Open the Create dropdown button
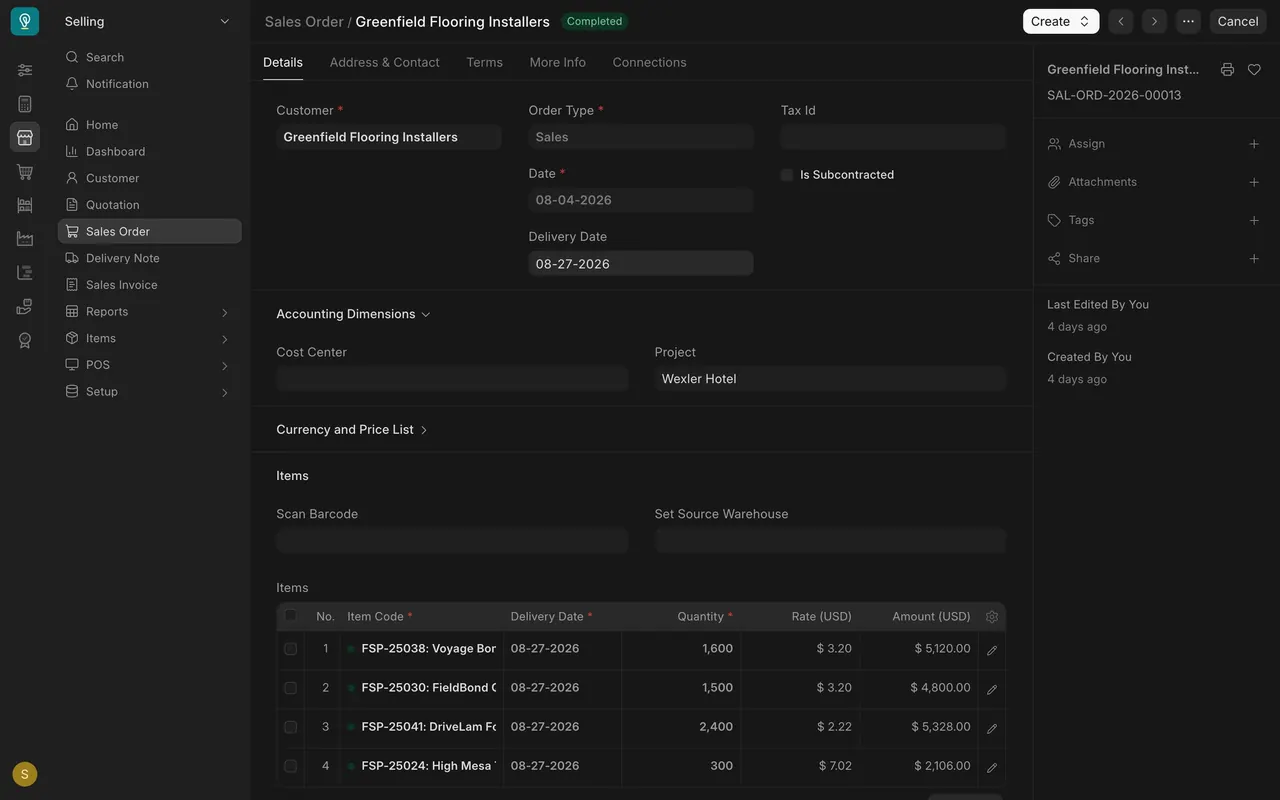The height and width of the screenshot is (800, 1280). pos(1061,21)
